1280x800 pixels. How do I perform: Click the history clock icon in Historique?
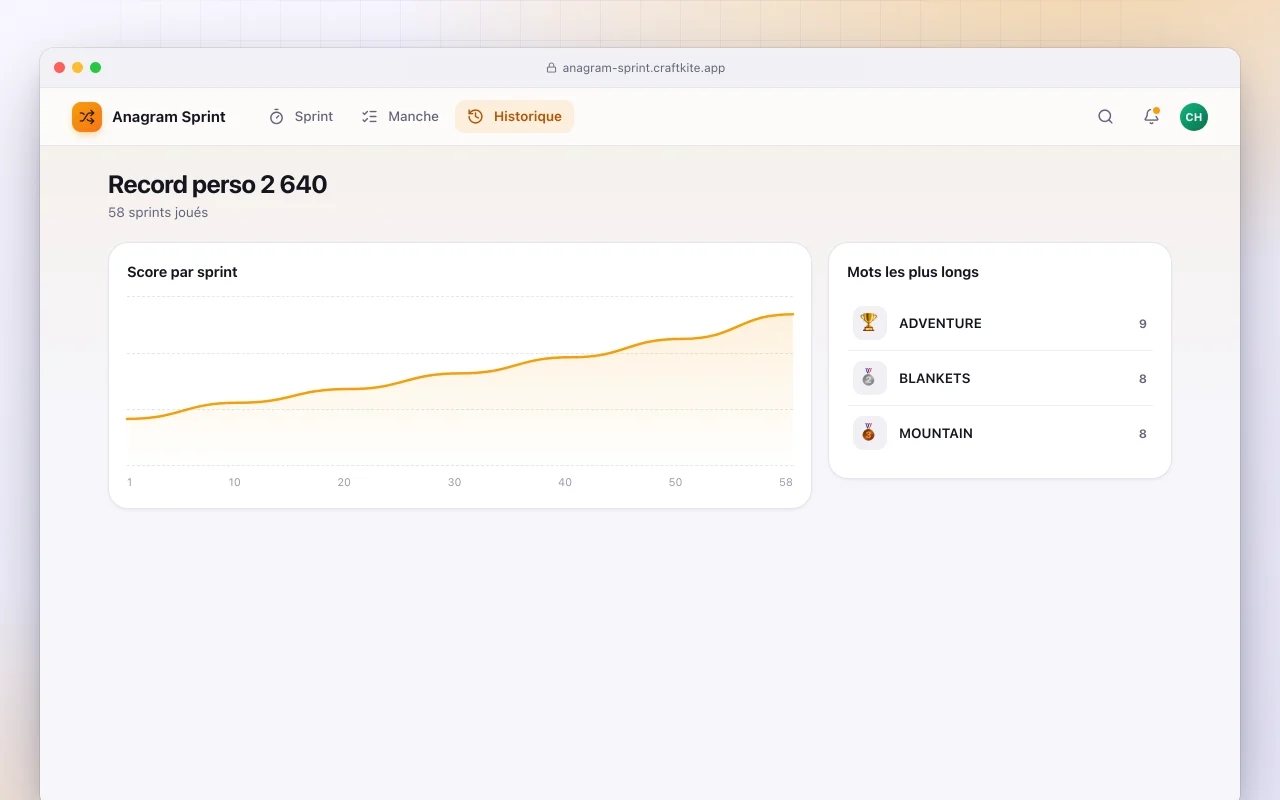pyautogui.click(x=476, y=117)
